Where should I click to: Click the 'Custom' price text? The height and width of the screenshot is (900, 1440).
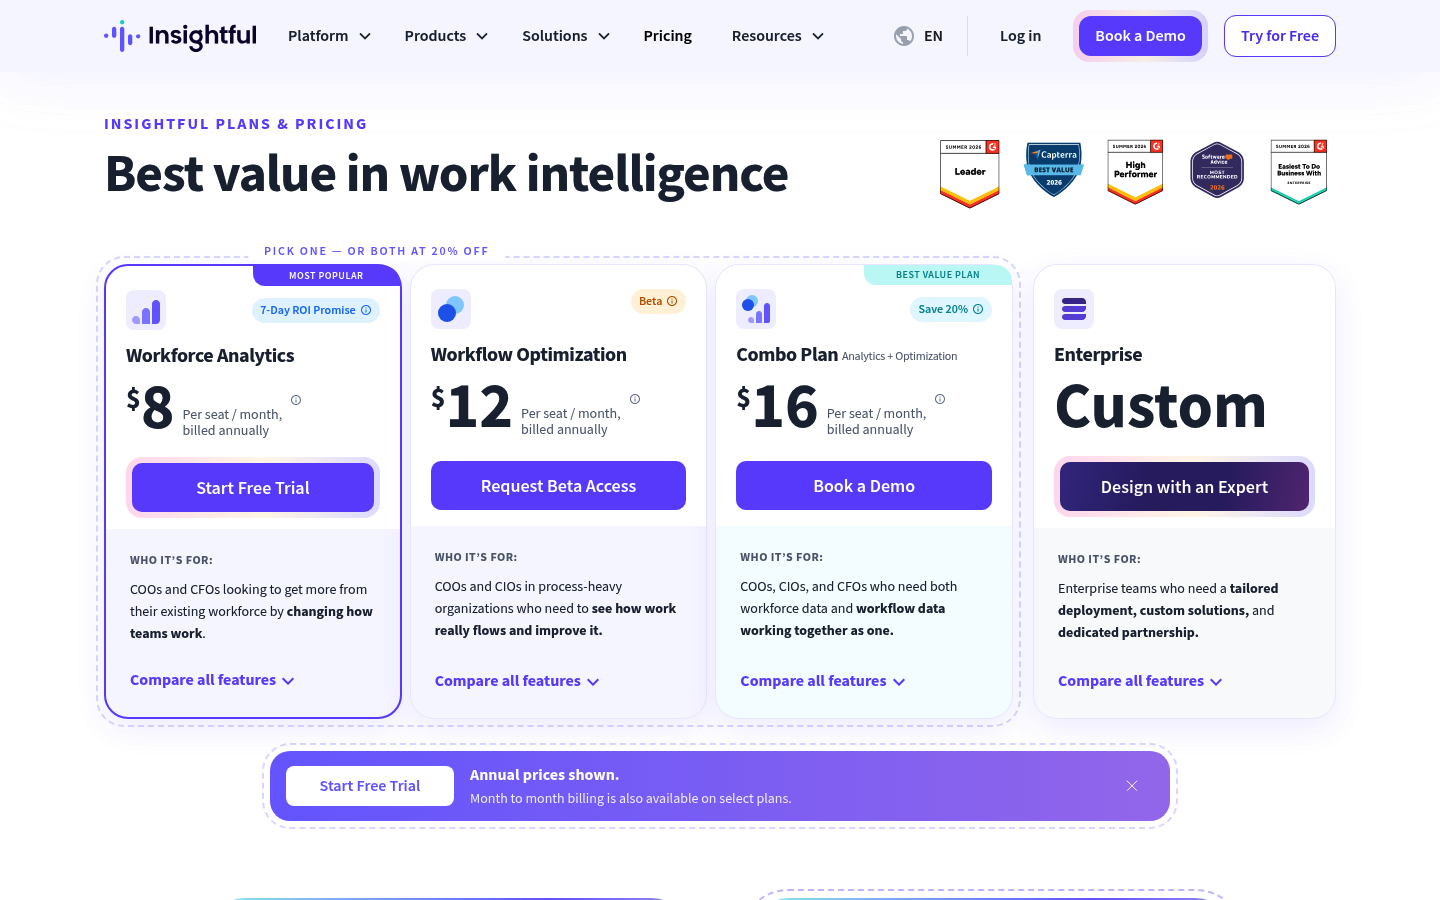[1161, 406]
